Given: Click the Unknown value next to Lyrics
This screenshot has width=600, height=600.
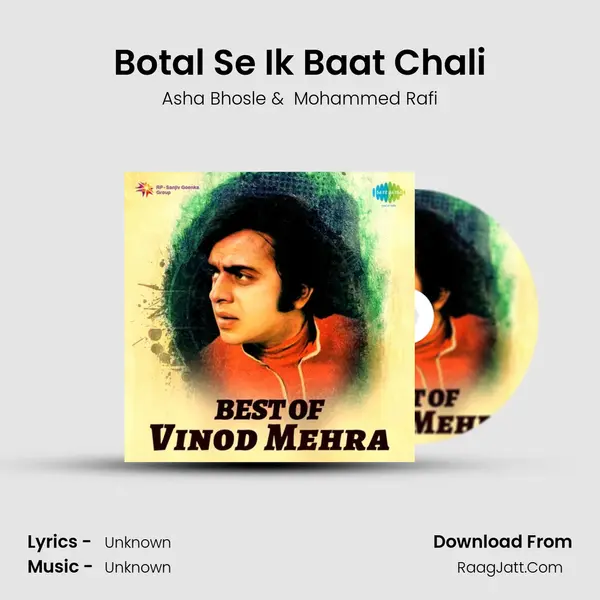Looking at the screenshot, I should [138, 543].
